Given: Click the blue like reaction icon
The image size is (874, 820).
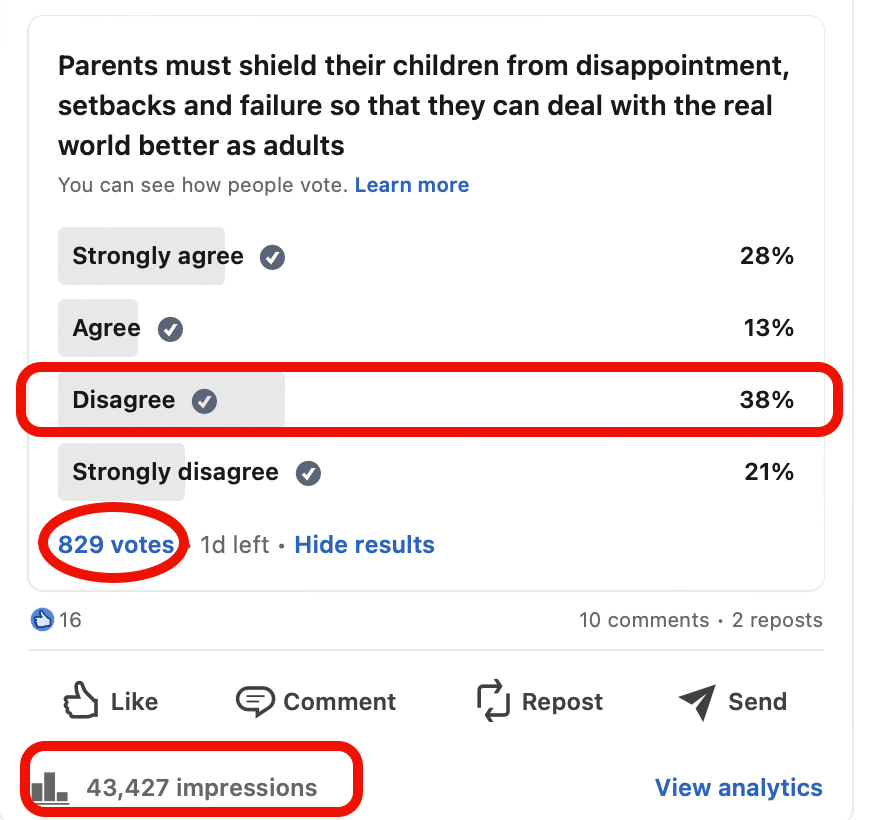Looking at the screenshot, I should pos(43,620).
